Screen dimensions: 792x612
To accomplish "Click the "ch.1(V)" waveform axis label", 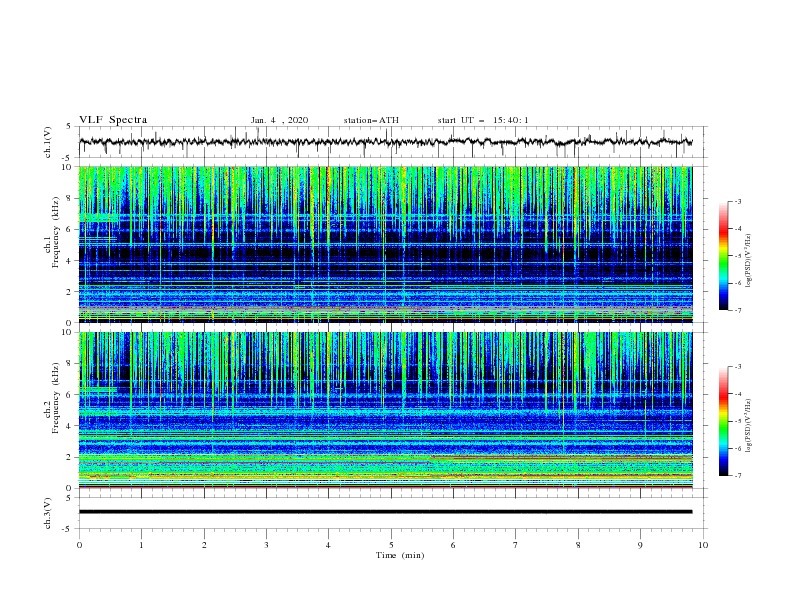I will (48, 142).
